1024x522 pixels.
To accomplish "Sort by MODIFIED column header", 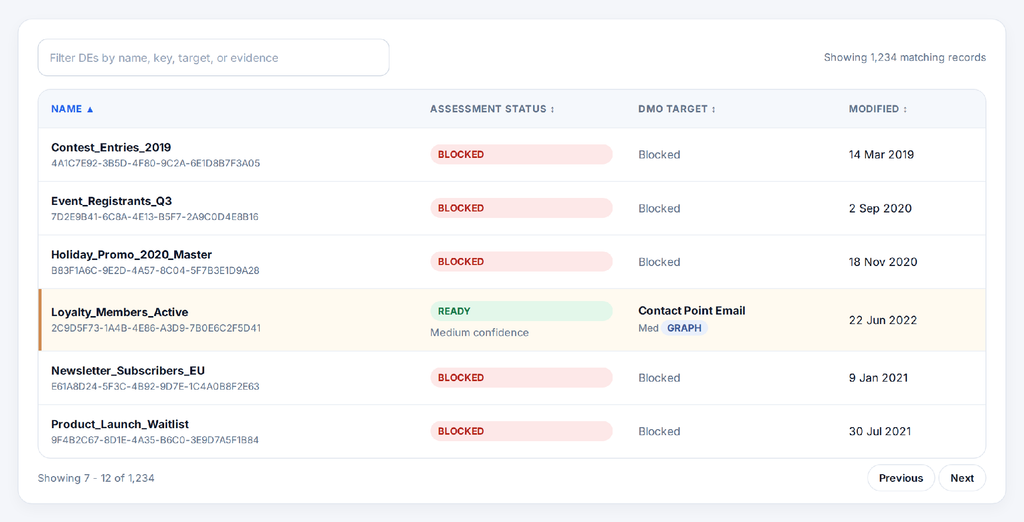I will (878, 109).
